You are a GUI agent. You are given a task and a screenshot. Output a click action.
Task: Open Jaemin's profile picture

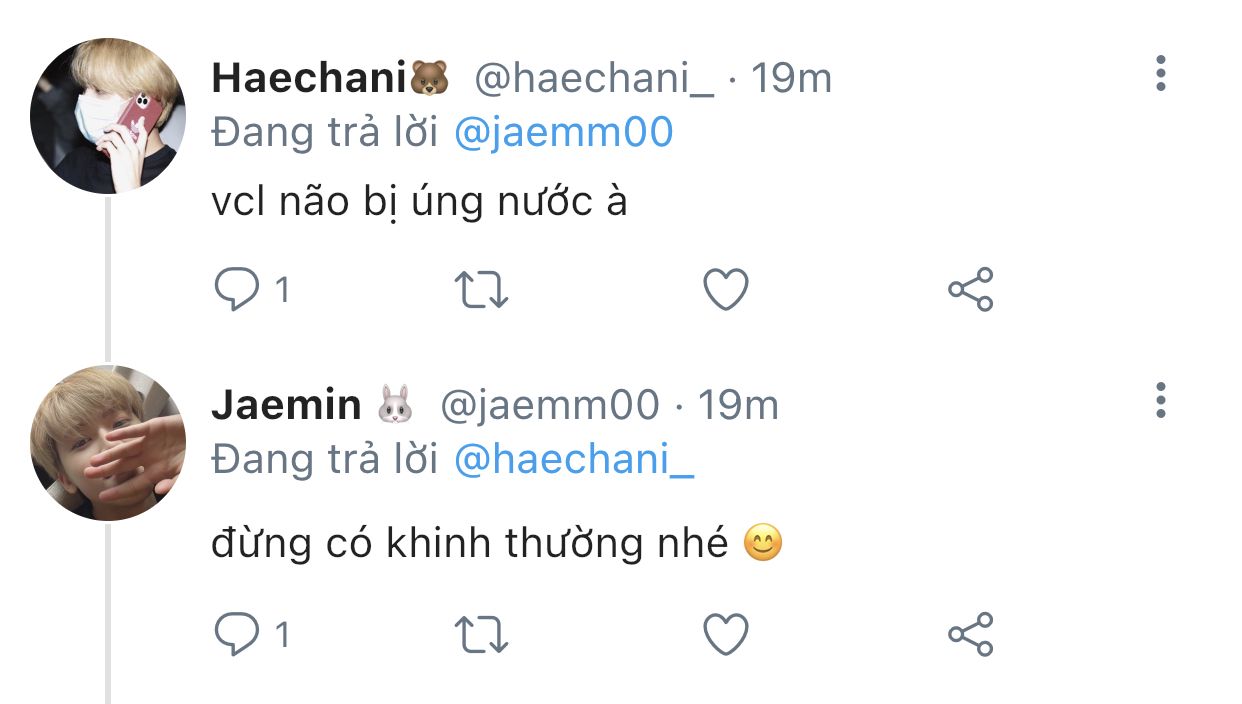click(108, 442)
